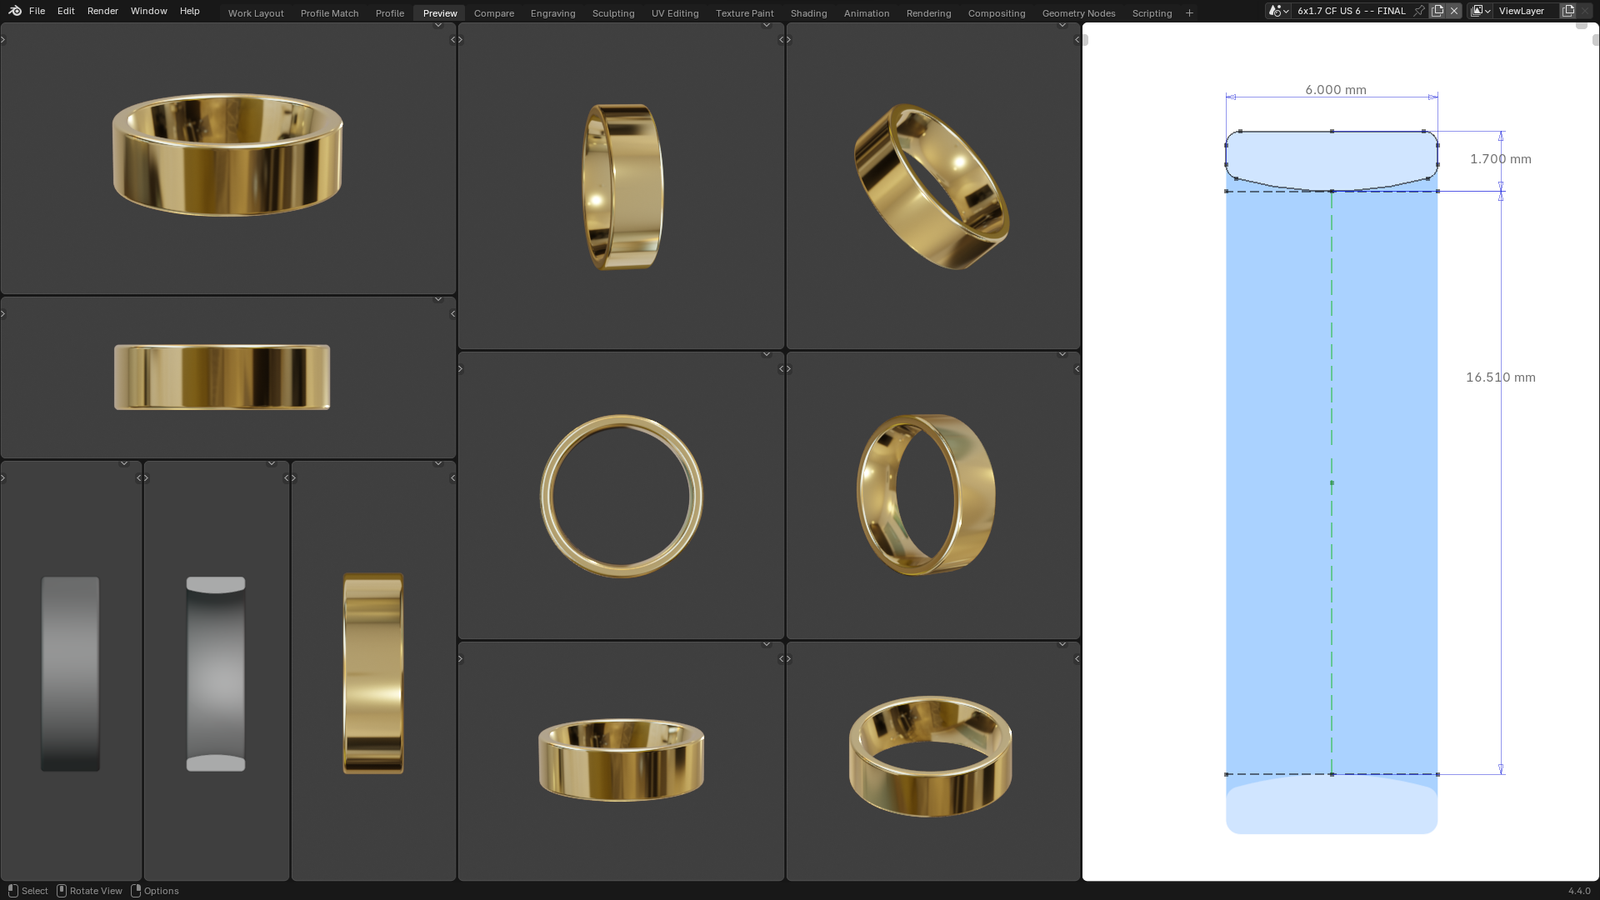Image resolution: width=1600 pixels, height=900 pixels.
Task: Duplicate the scene with New Scene icon
Action: click(x=1437, y=11)
